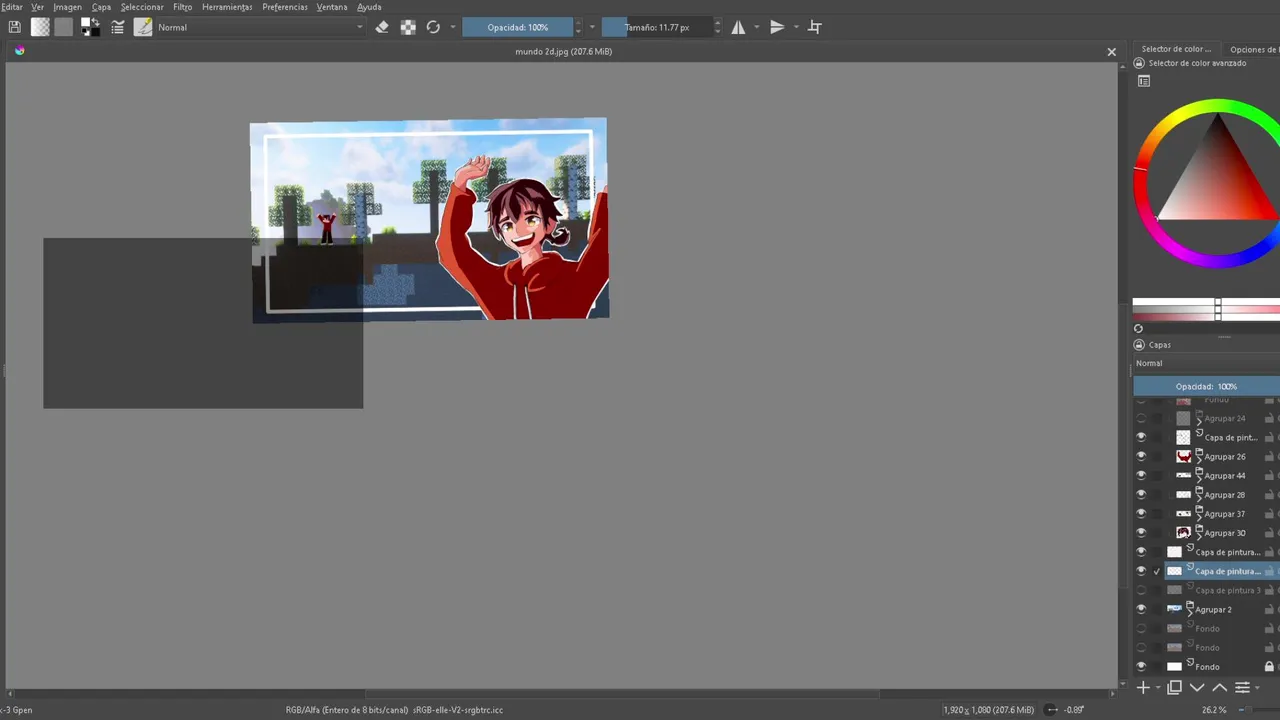Lock the Selector de color avanzado docker

1139,63
